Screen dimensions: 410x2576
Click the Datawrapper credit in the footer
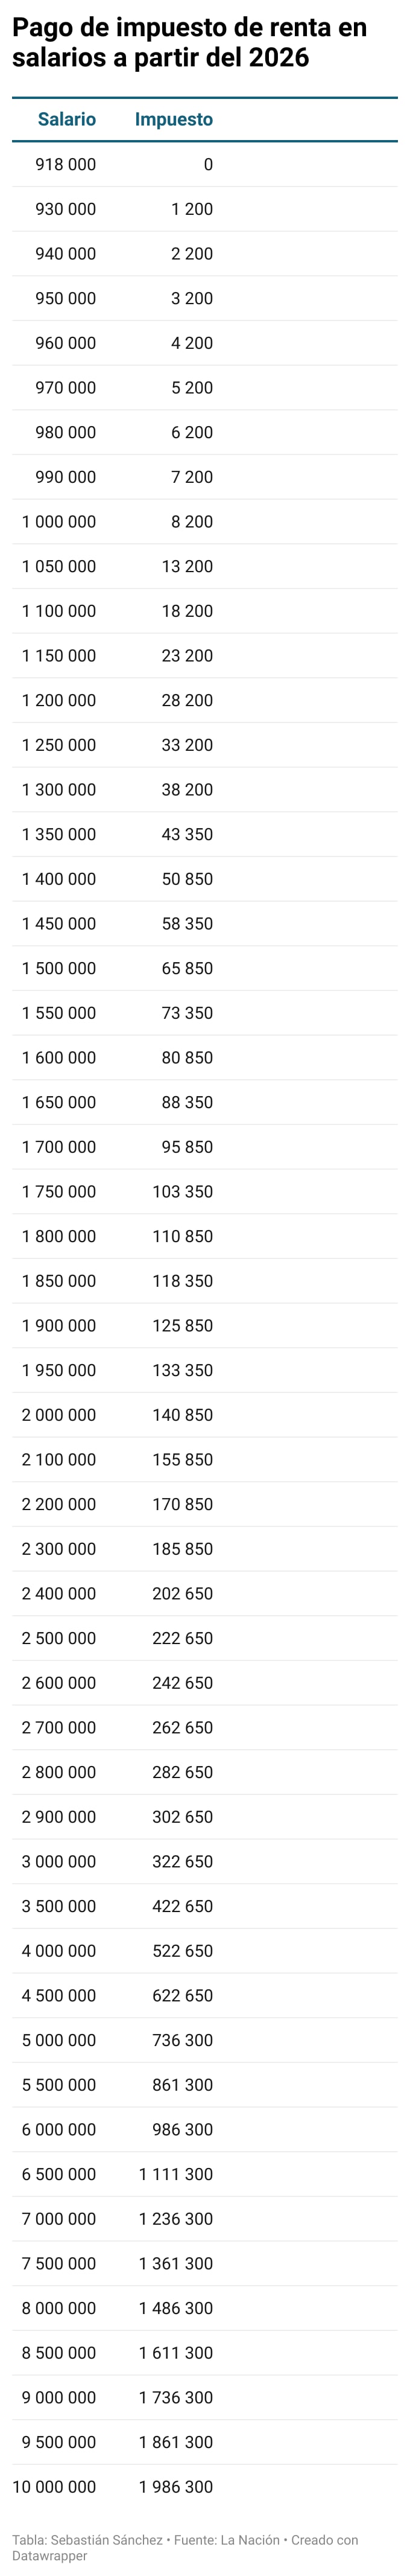50,2555
